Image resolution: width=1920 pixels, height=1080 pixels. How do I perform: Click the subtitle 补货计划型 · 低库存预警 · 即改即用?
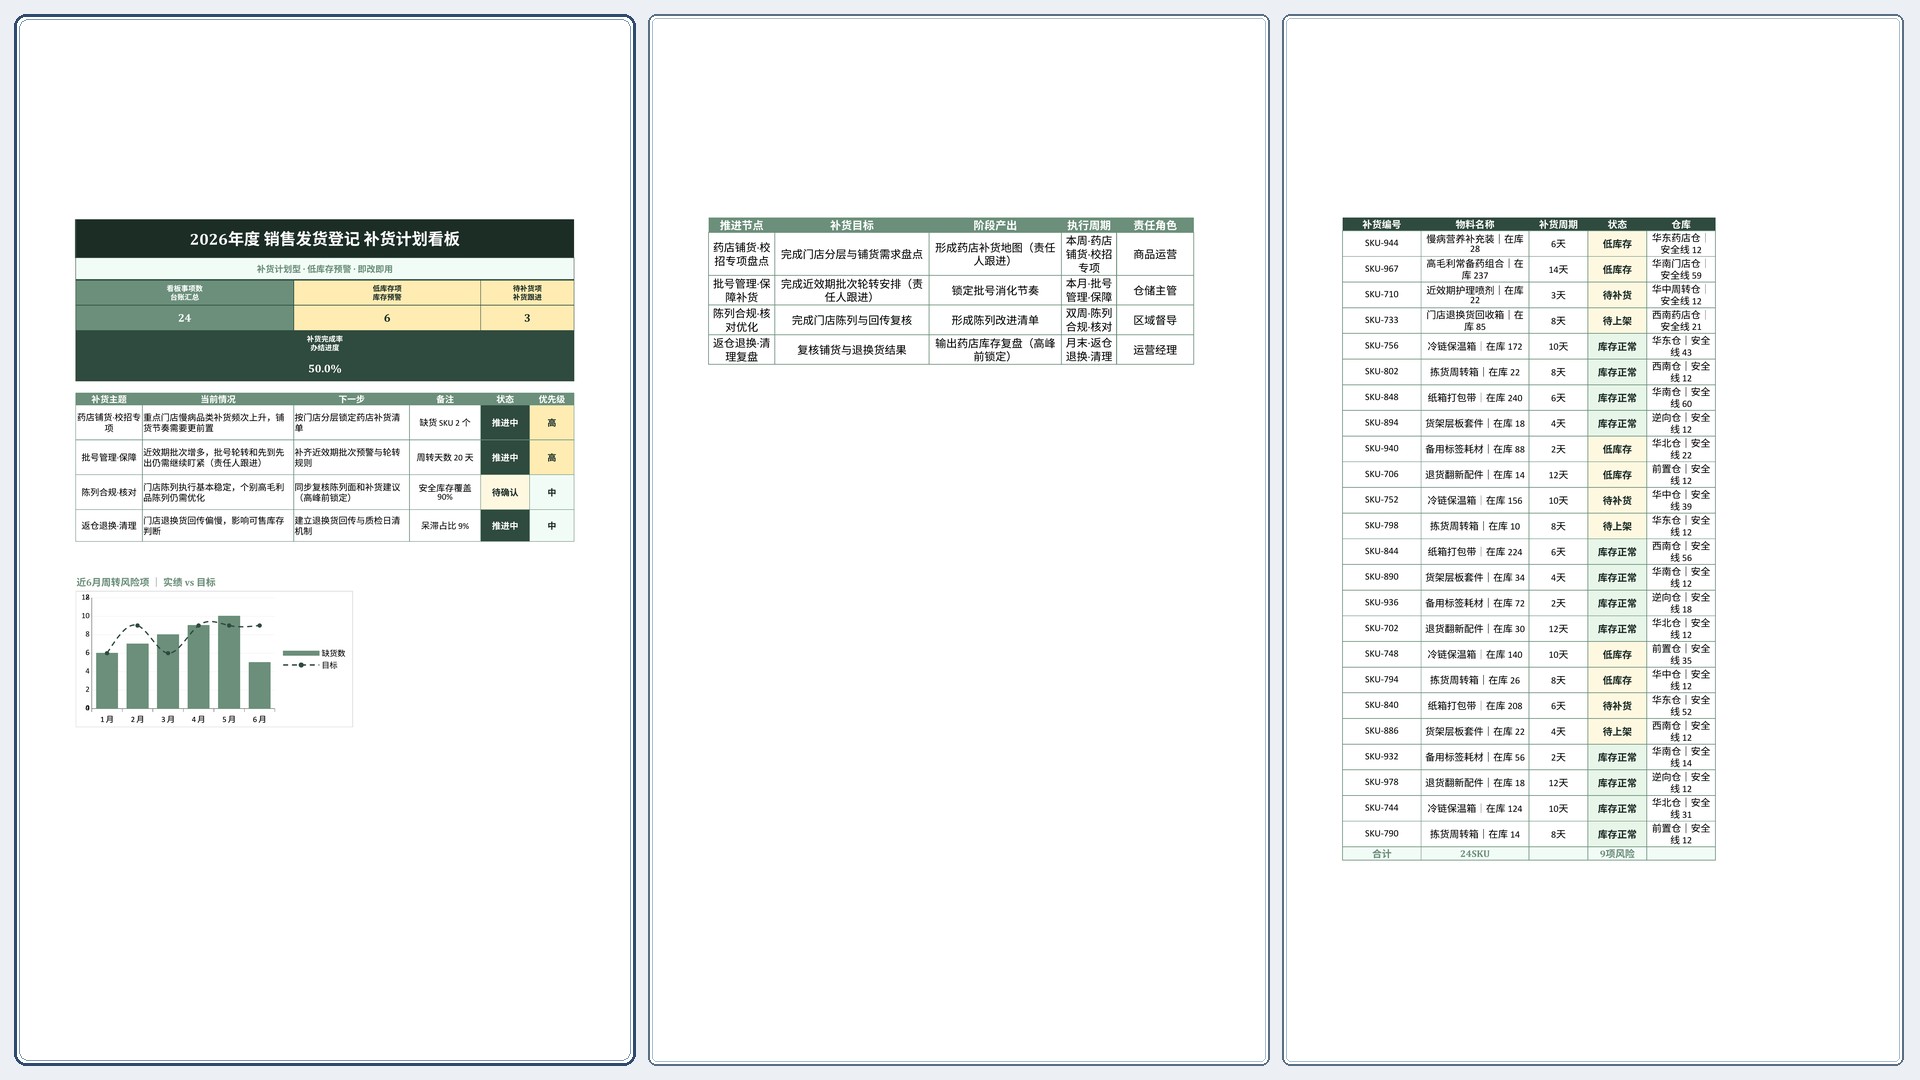tap(325, 269)
